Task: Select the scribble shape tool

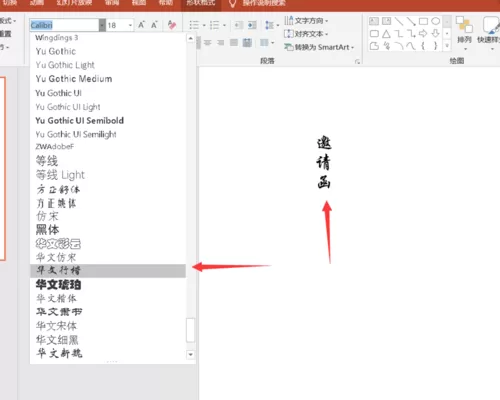Action: (387, 46)
